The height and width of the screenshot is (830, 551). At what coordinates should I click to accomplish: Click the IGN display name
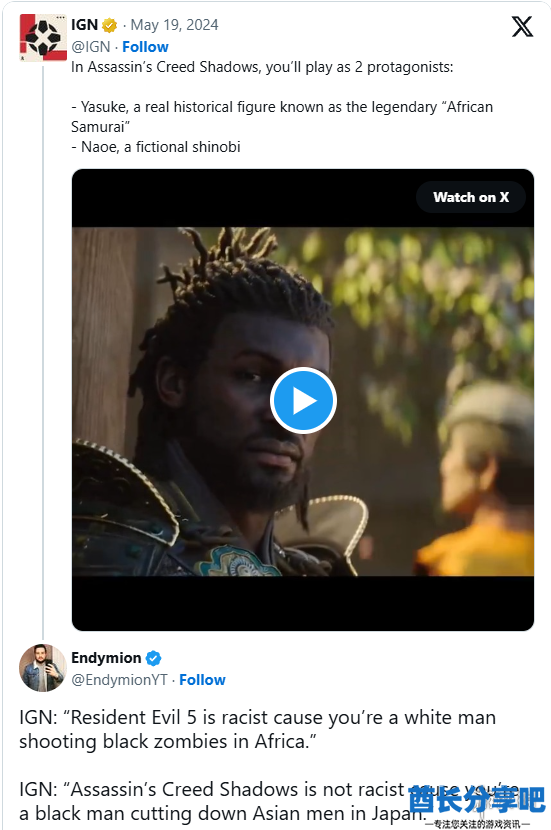[85, 25]
